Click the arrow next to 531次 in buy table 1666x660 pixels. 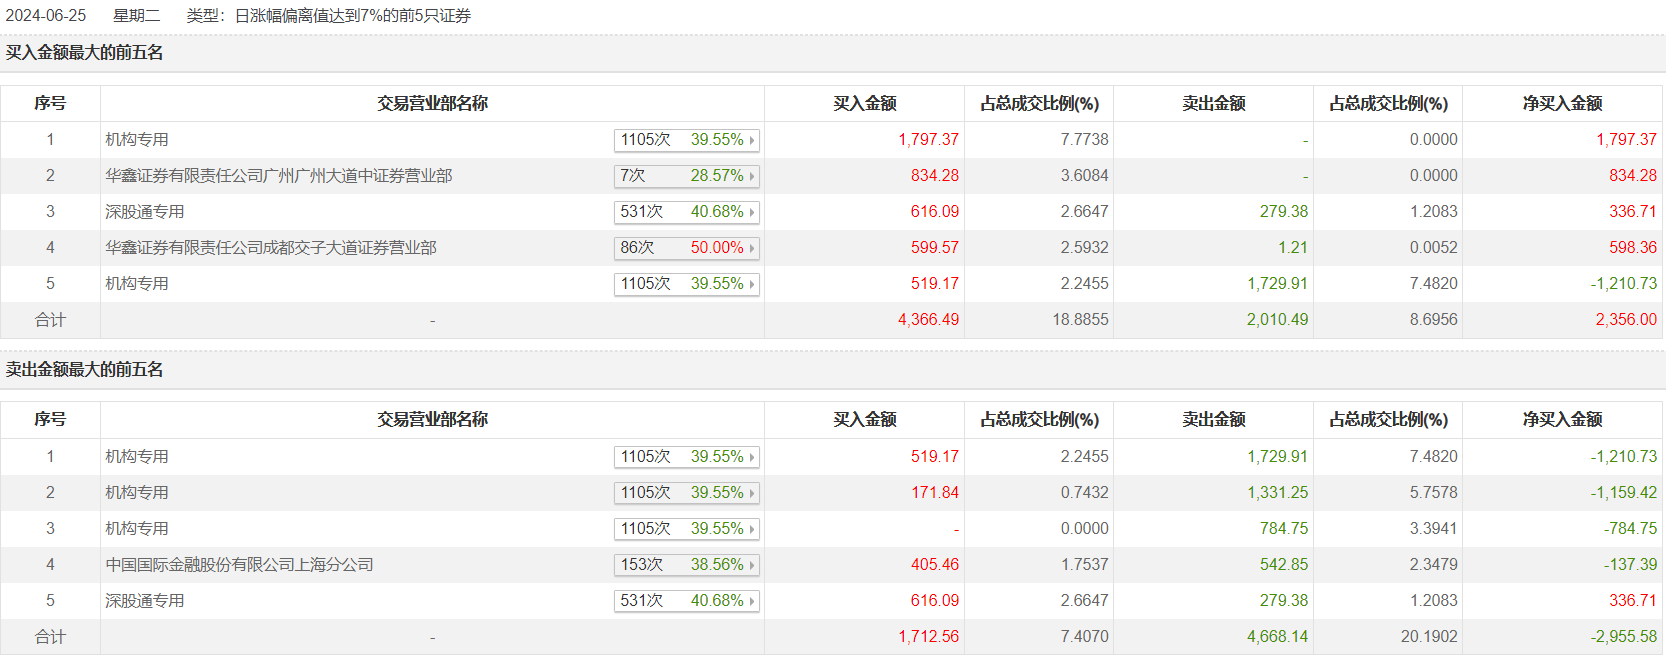coord(752,212)
